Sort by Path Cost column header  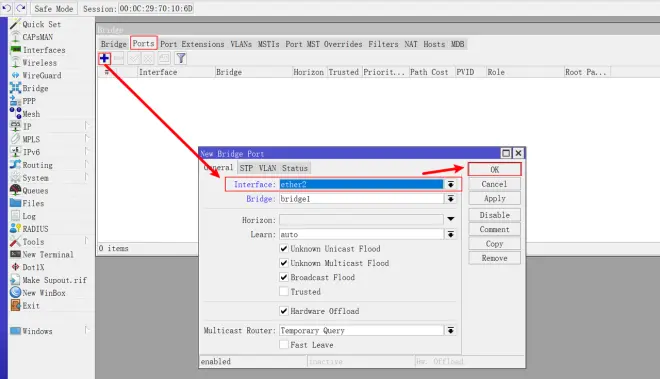coord(431,72)
